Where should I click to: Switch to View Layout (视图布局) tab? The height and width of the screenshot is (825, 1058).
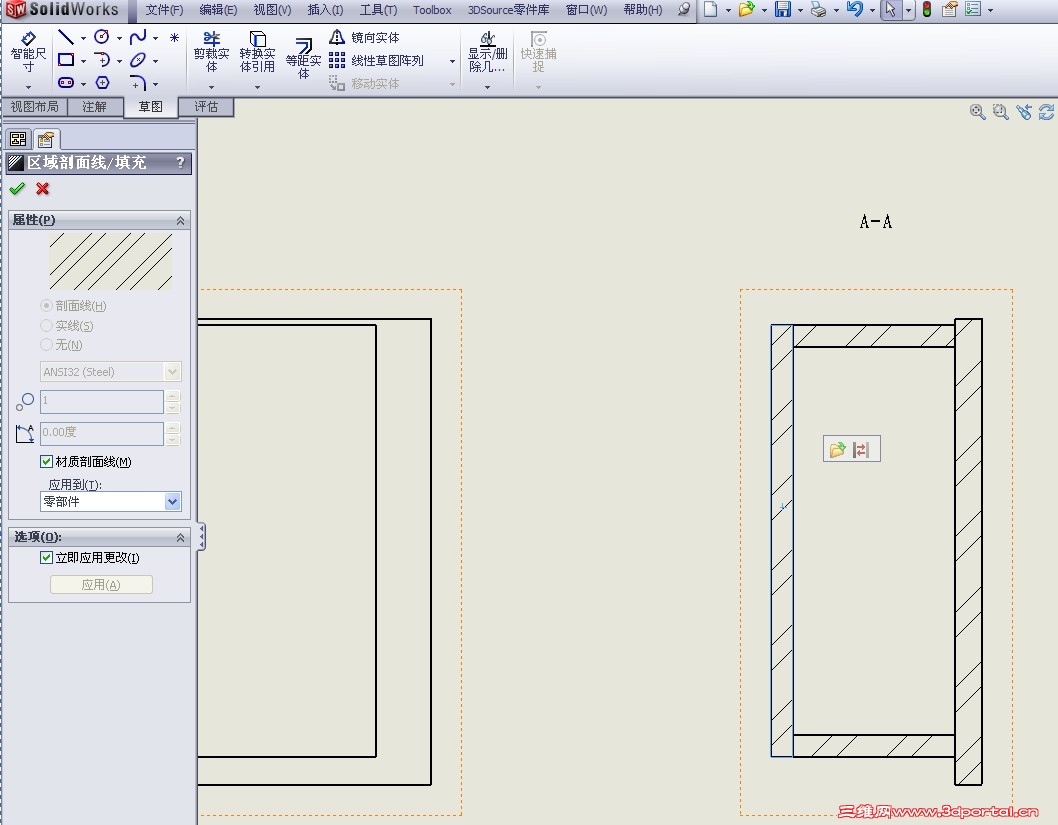[x=34, y=107]
